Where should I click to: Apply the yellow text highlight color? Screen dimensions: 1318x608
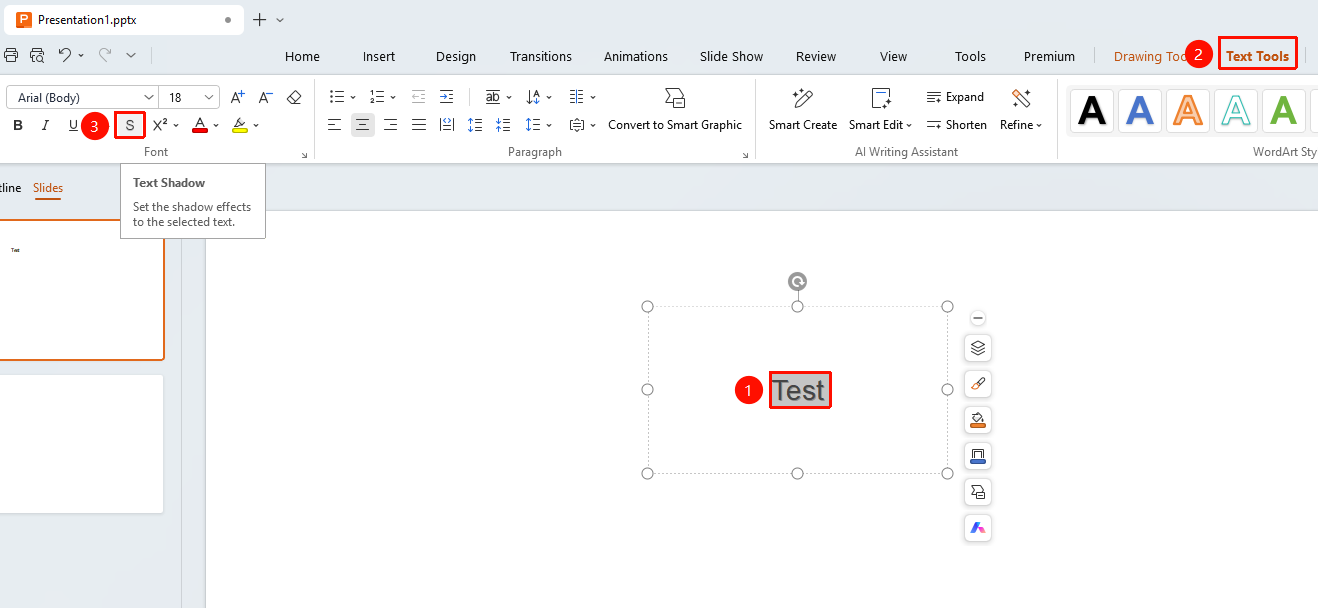[240, 125]
